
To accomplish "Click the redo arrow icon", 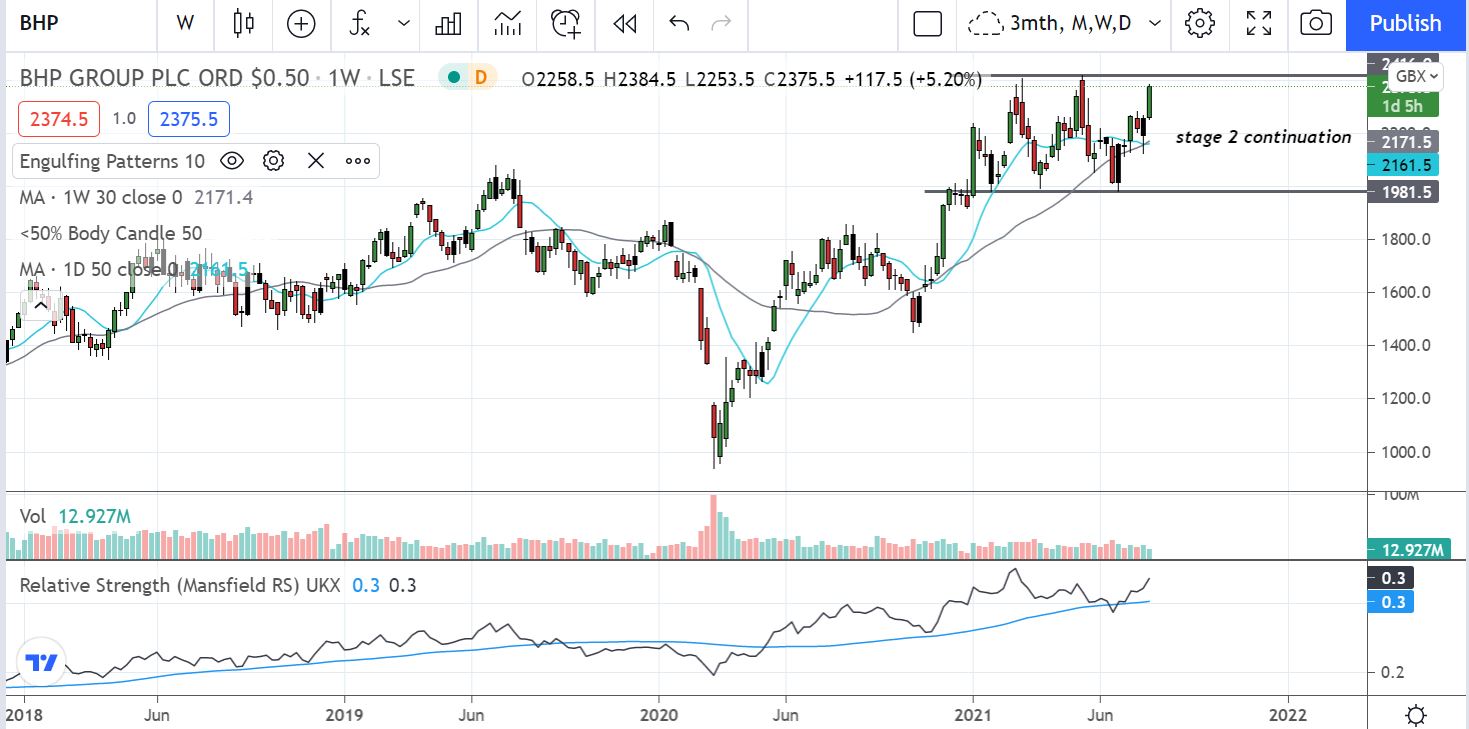I will pos(720,23).
